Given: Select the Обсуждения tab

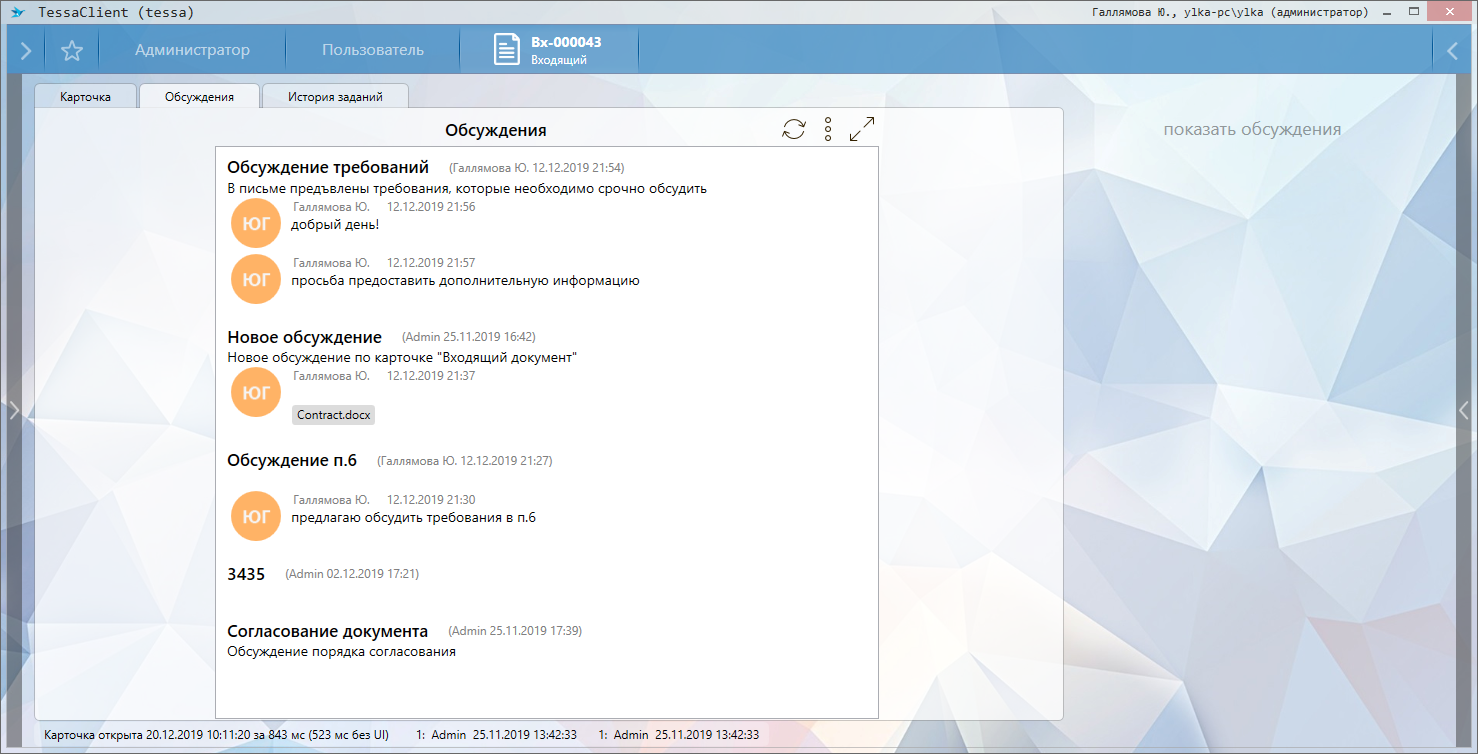Looking at the screenshot, I should (x=200, y=97).
